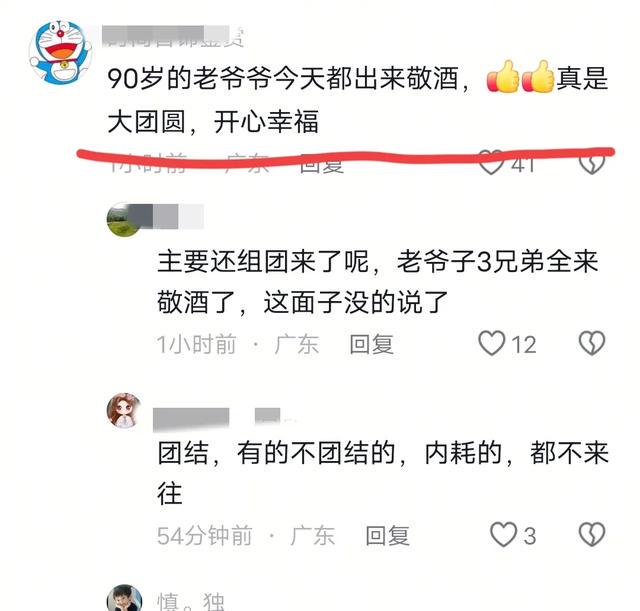Like the 团结 comment with 3 likes
Screen dimensions: 640x611
click(x=503, y=535)
